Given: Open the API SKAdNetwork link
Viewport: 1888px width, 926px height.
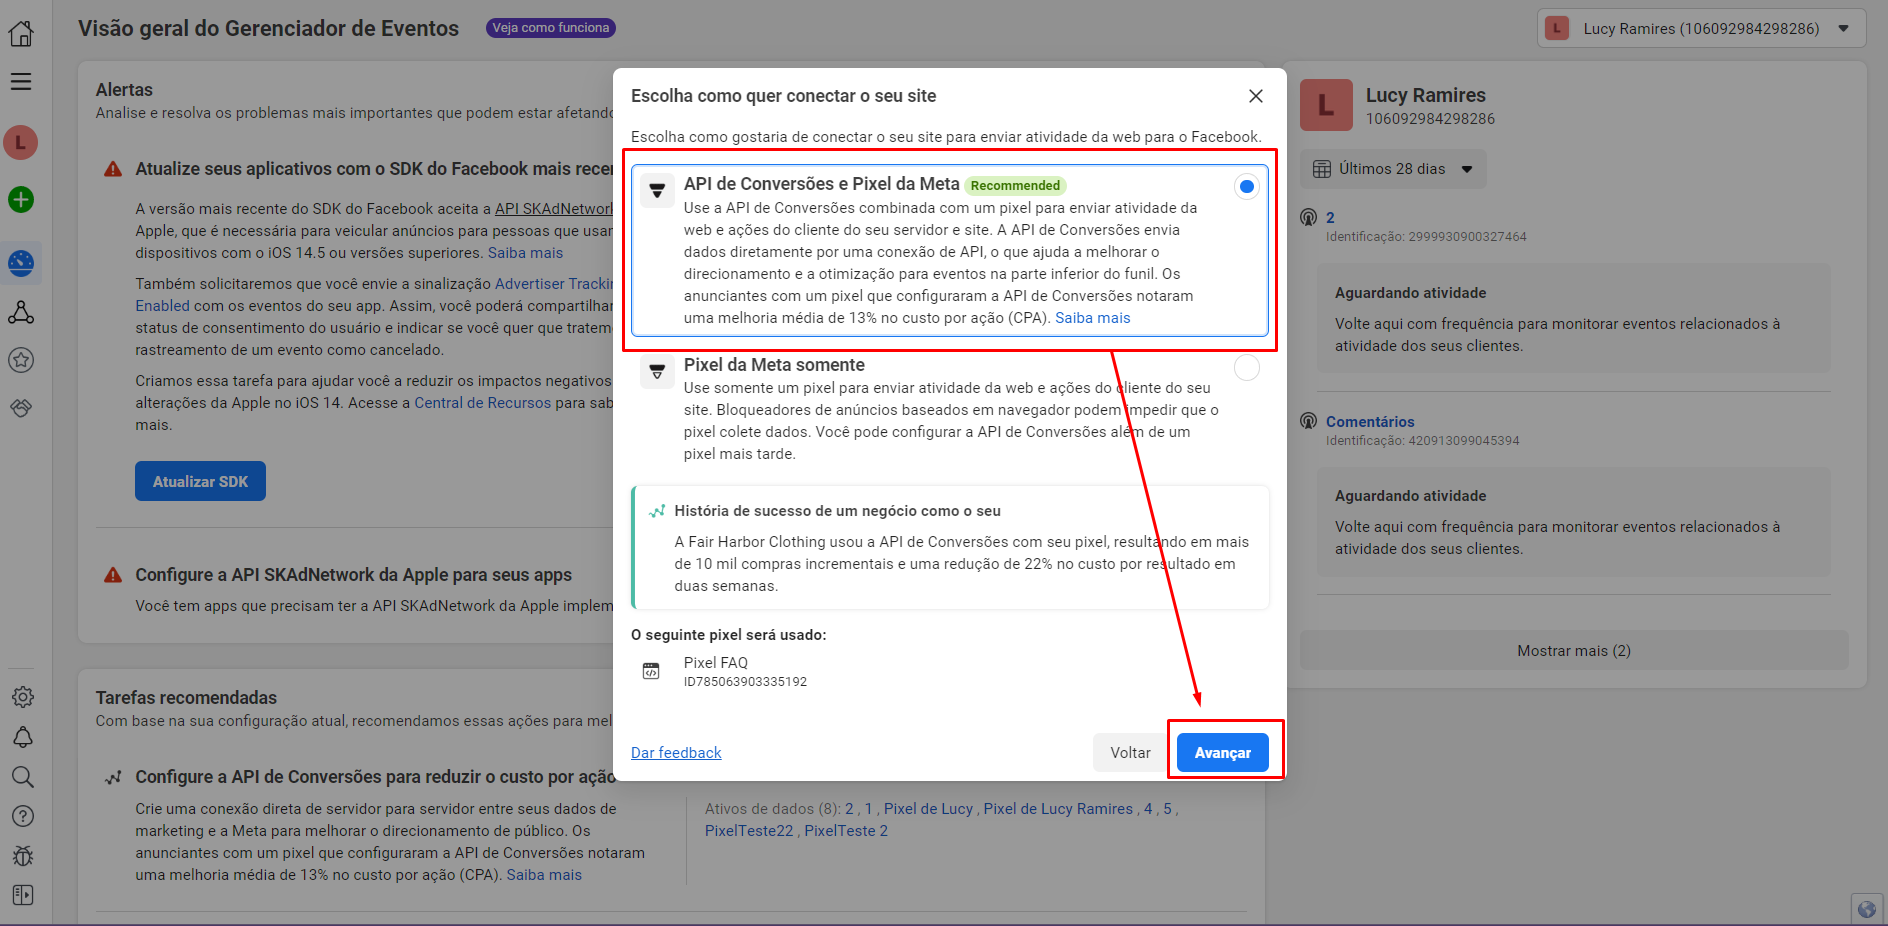Looking at the screenshot, I should pyautogui.click(x=554, y=209).
